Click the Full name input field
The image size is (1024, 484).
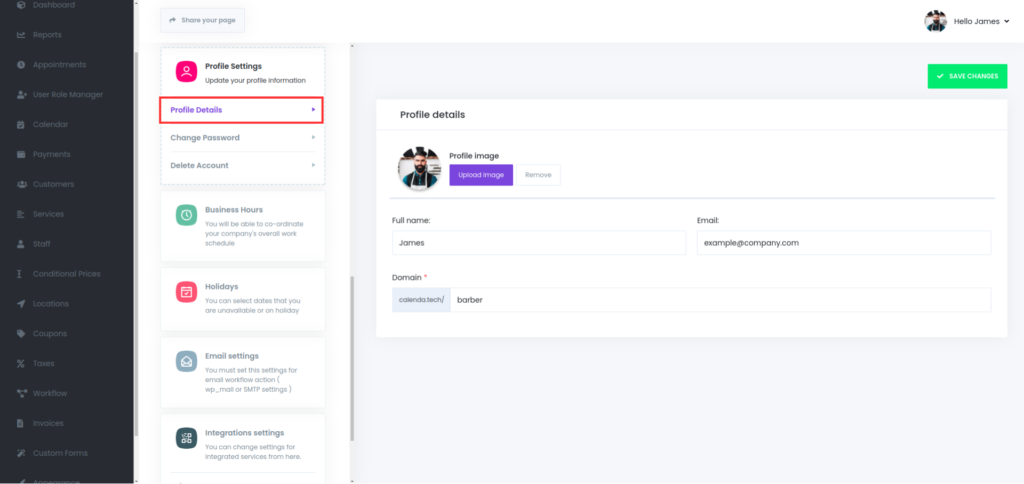coord(538,243)
